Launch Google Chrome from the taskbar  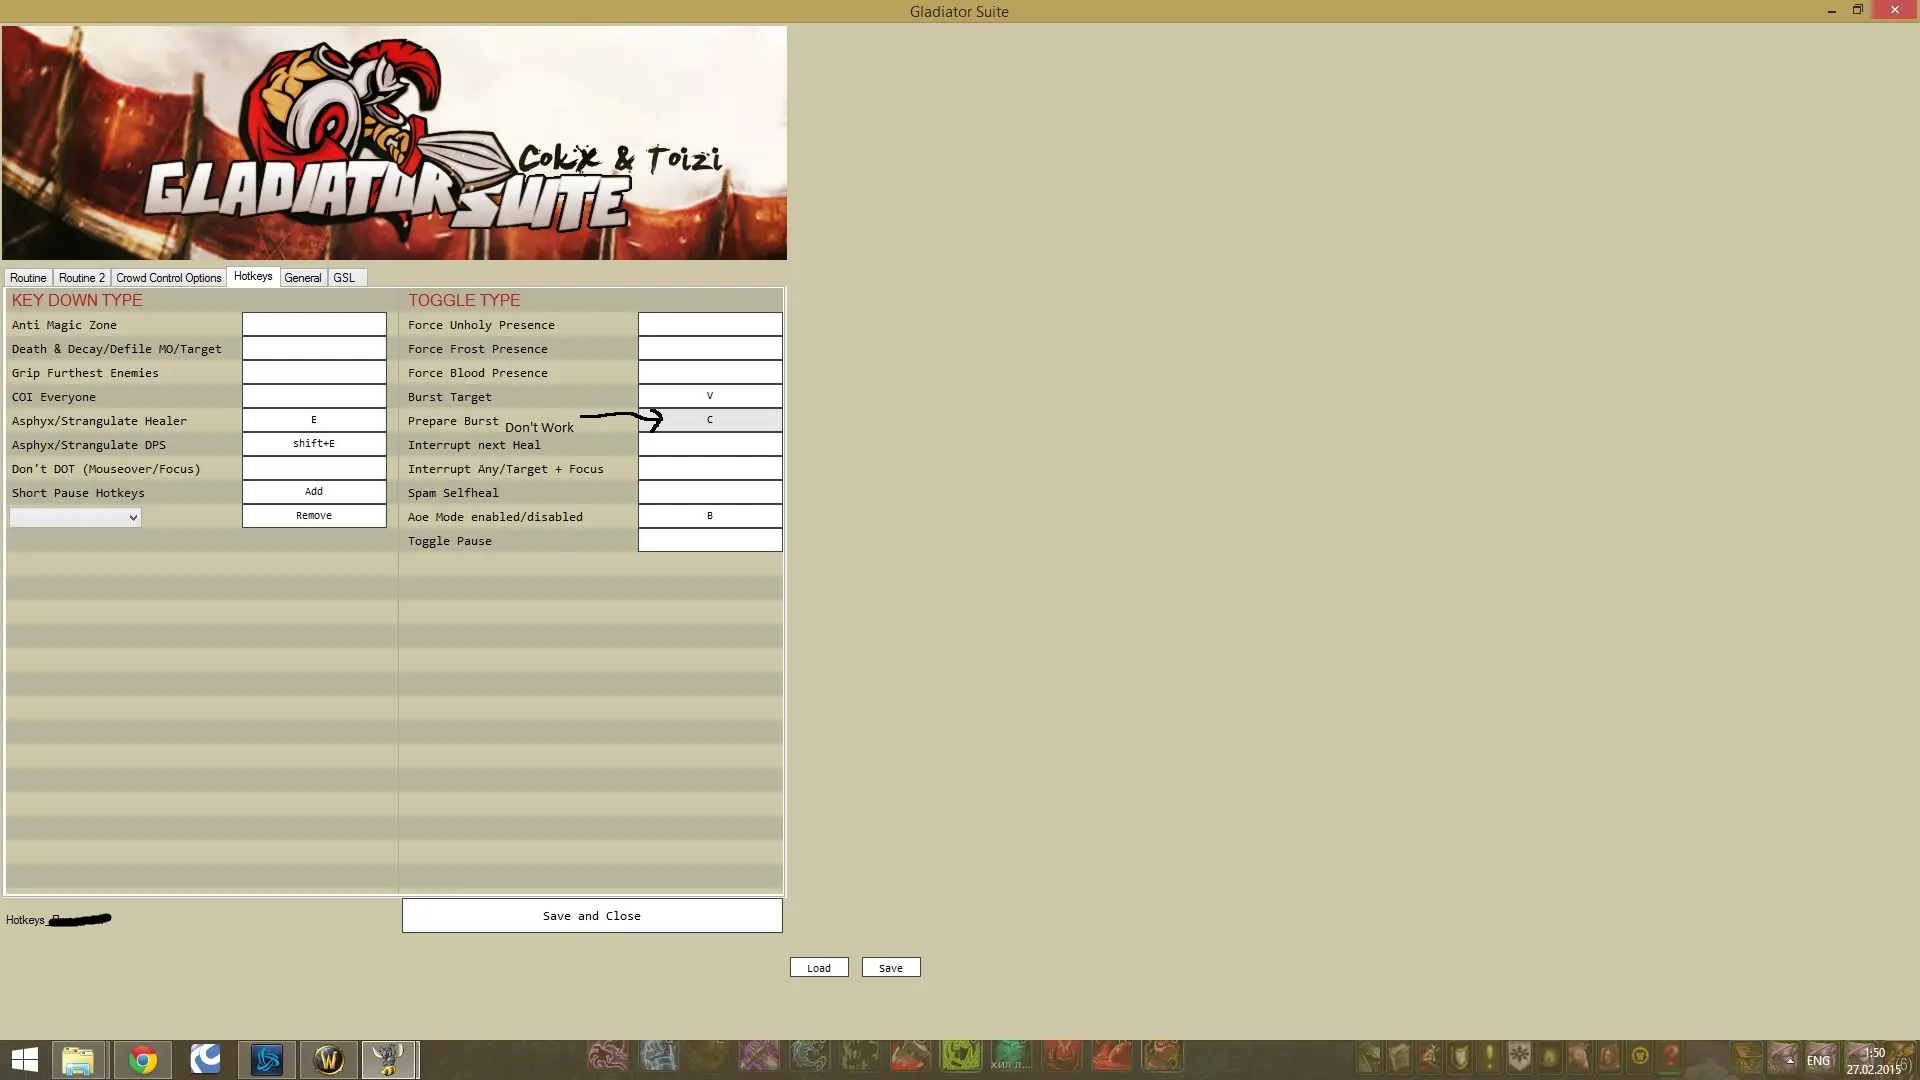(143, 1059)
